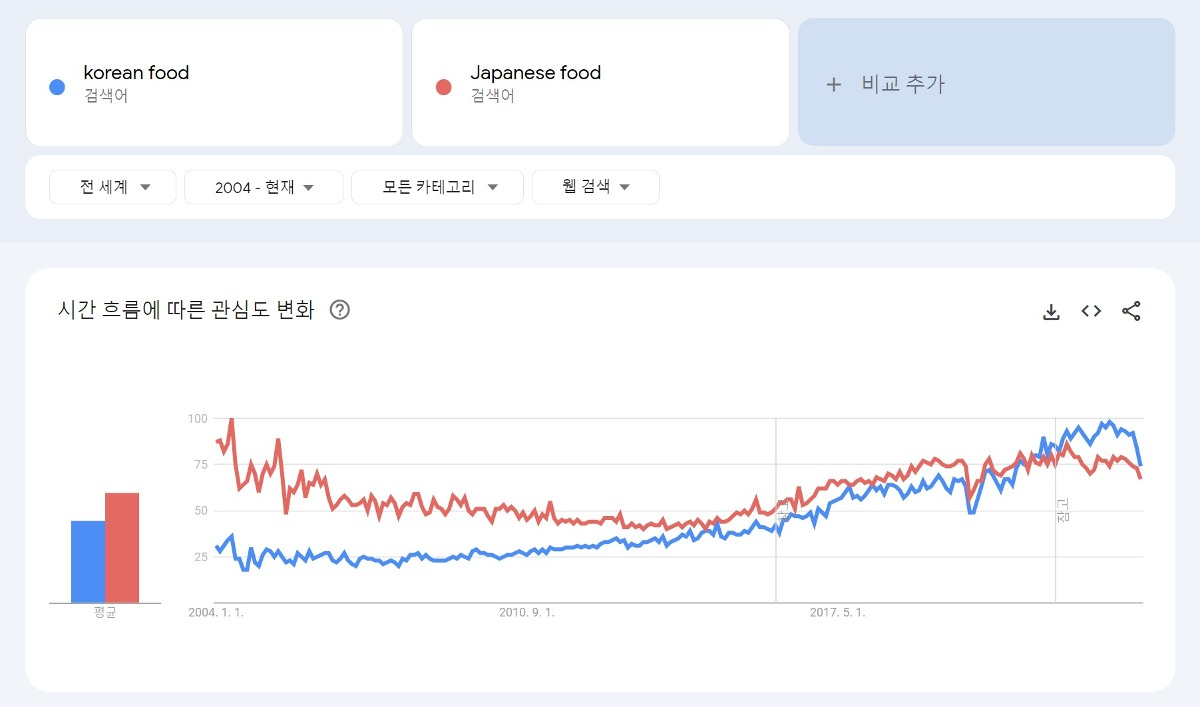Click the red dot beside Japanese food
Screen dimensions: 1200x707
[x=444, y=87]
